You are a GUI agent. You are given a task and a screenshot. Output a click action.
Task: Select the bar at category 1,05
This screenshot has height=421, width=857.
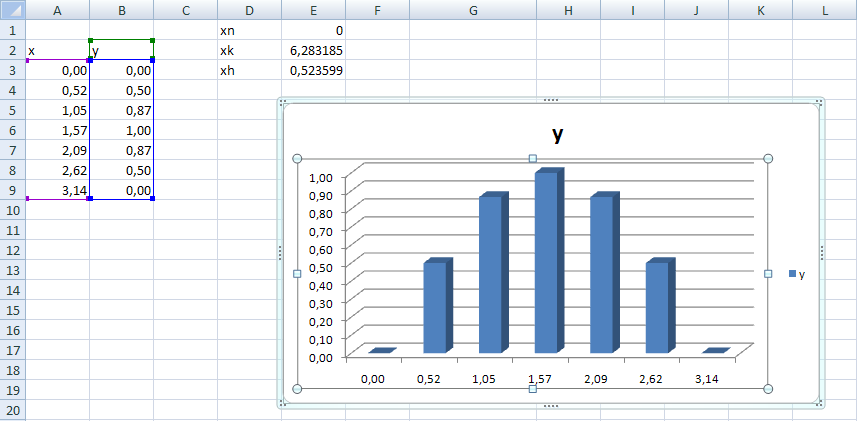tap(494, 273)
